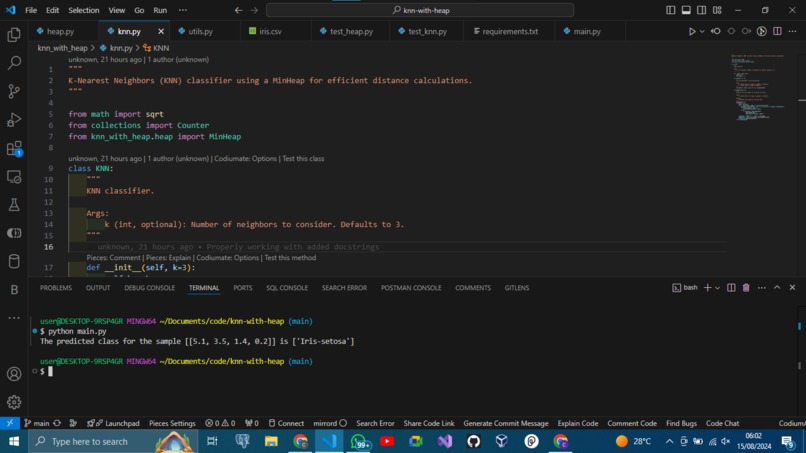Image resolution: width=806 pixels, height=453 pixels.
Task: Customize layout button in title bar
Action: pos(717,10)
